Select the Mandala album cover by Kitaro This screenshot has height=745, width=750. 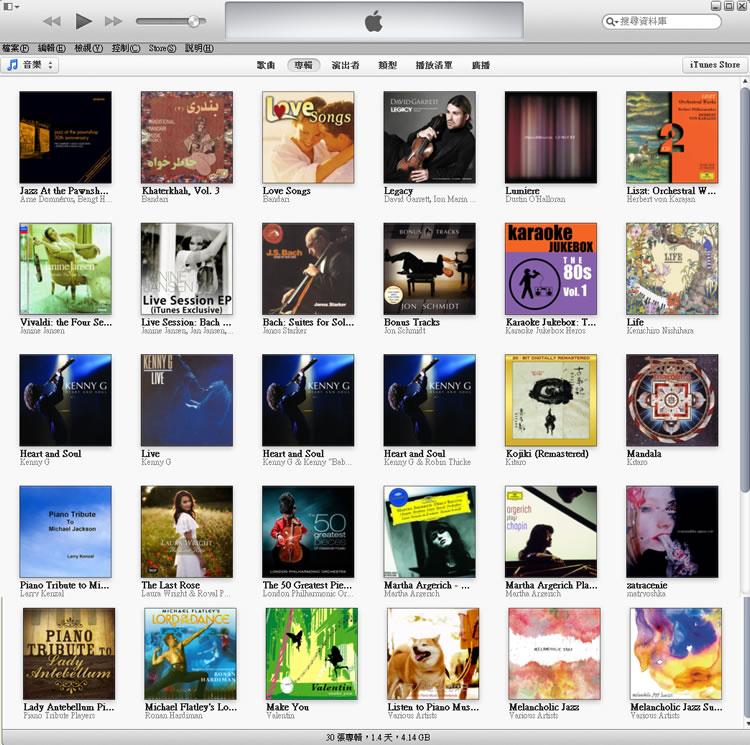click(672, 400)
